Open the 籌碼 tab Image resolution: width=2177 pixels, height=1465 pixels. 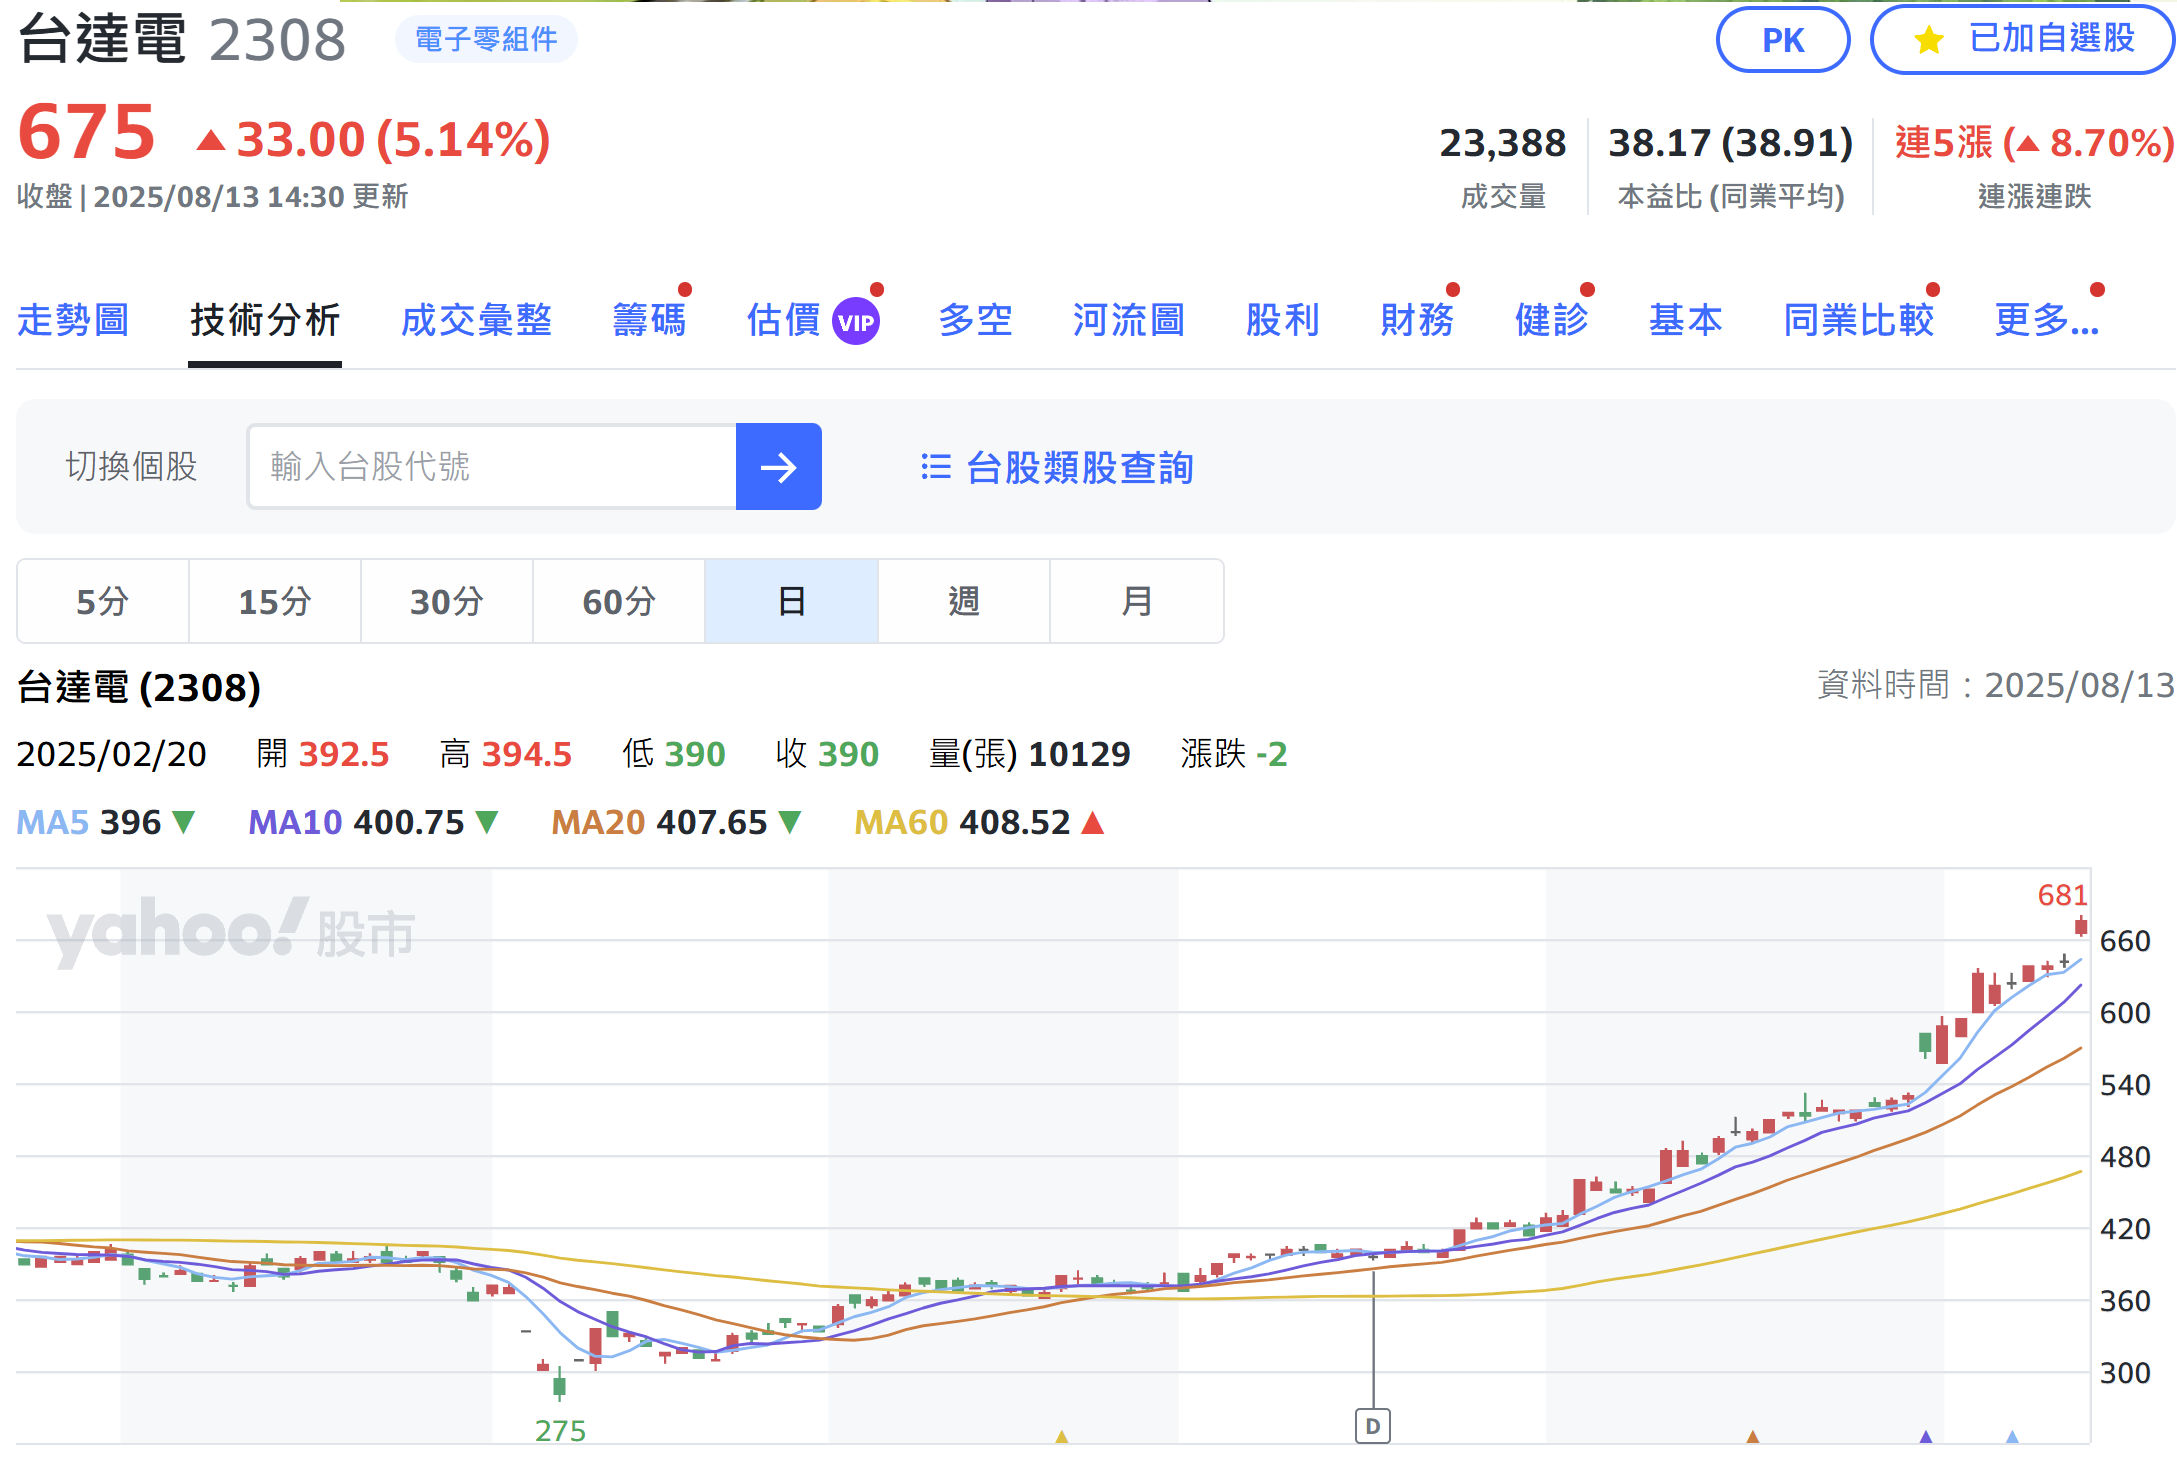click(649, 320)
